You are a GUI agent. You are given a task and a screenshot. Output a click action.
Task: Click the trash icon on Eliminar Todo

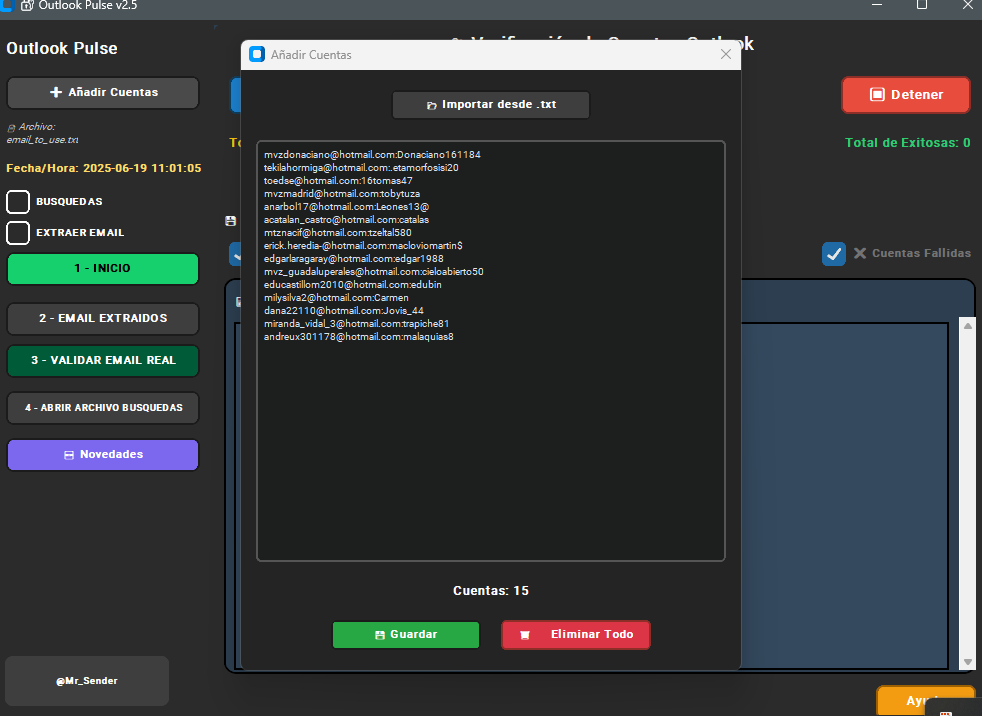(x=525, y=635)
